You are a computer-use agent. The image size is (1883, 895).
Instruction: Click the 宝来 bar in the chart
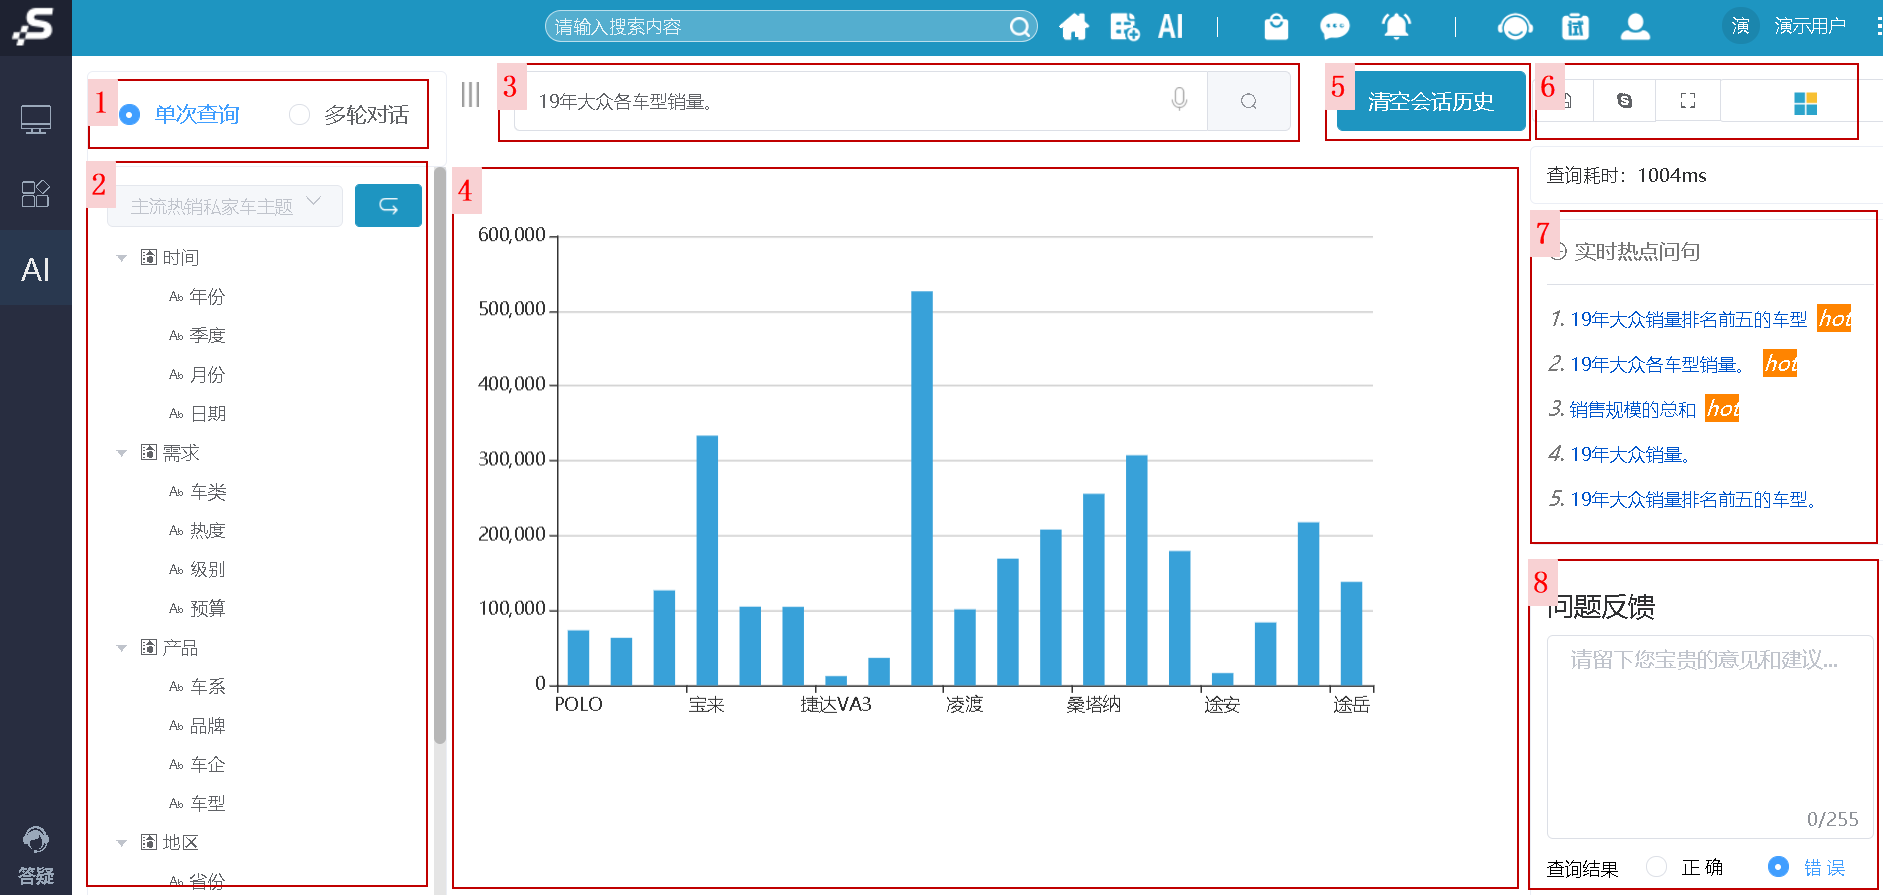(707, 560)
